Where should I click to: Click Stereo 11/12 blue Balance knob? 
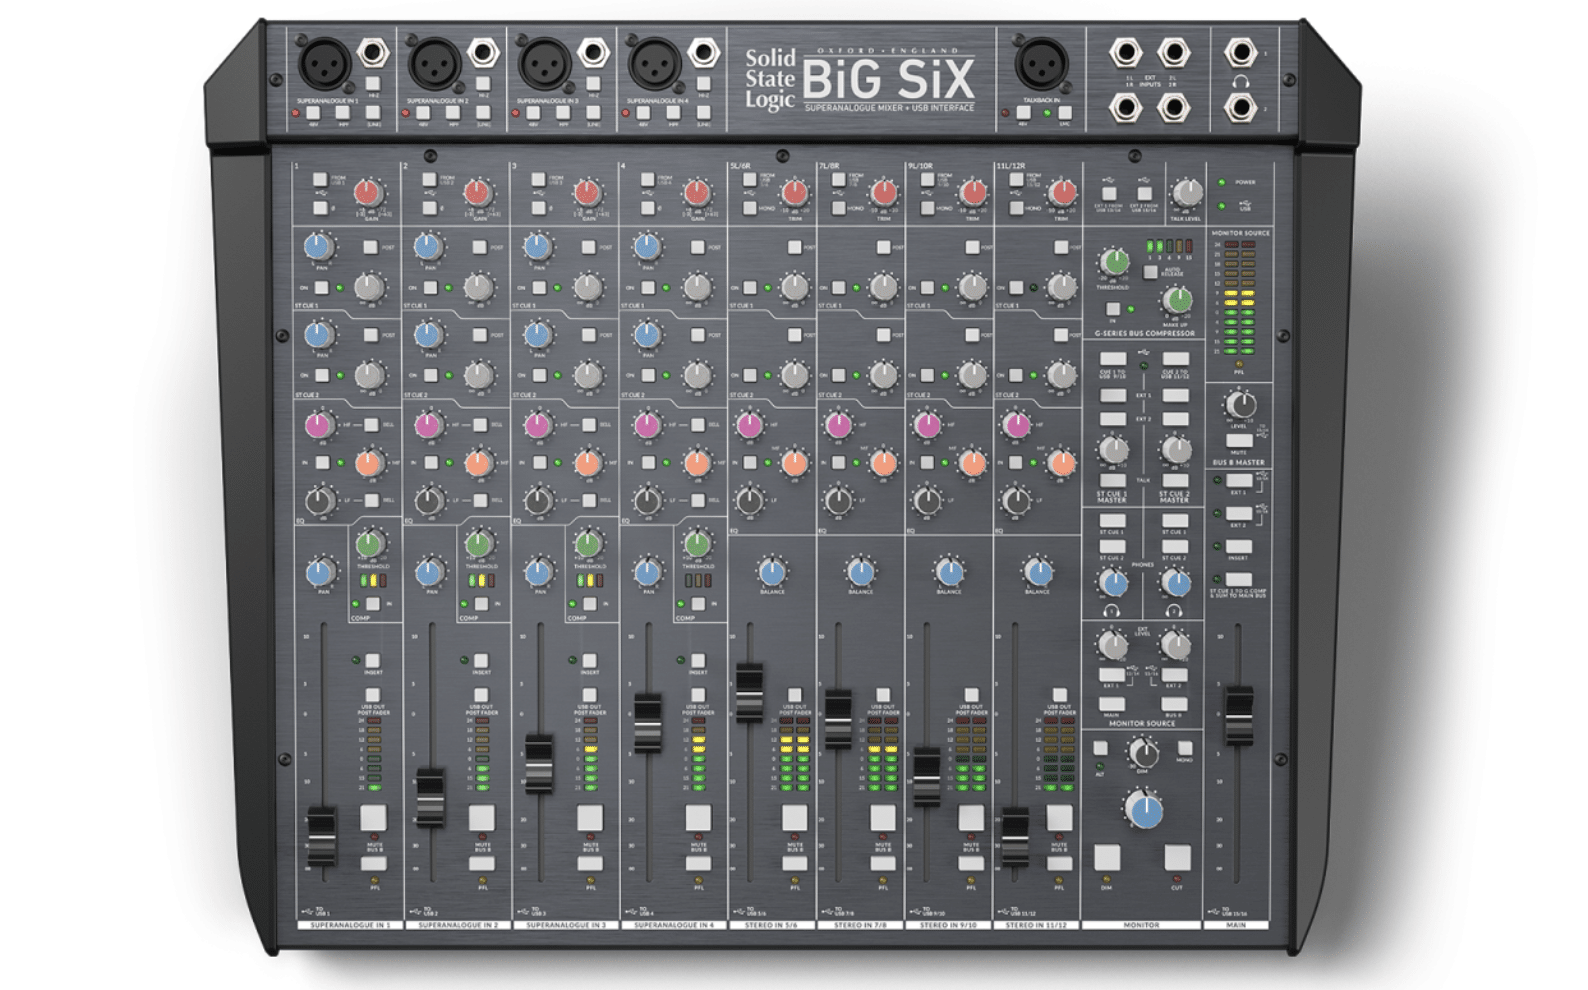1038,572
